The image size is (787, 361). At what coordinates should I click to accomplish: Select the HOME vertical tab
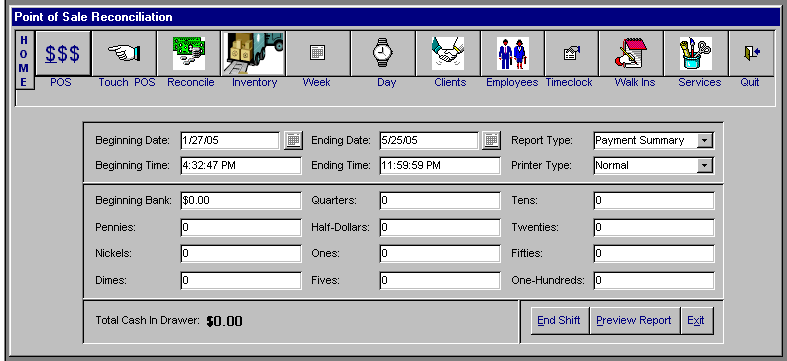24,61
